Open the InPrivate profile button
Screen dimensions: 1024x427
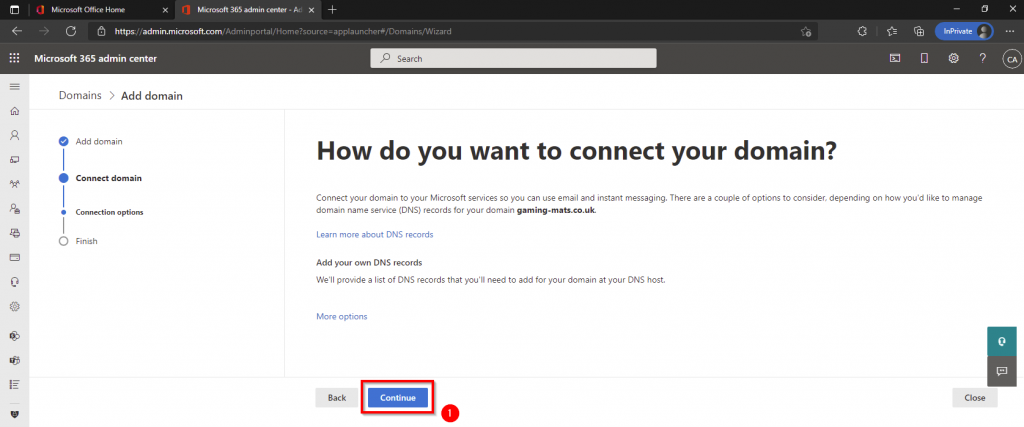click(x=964, y=31)
